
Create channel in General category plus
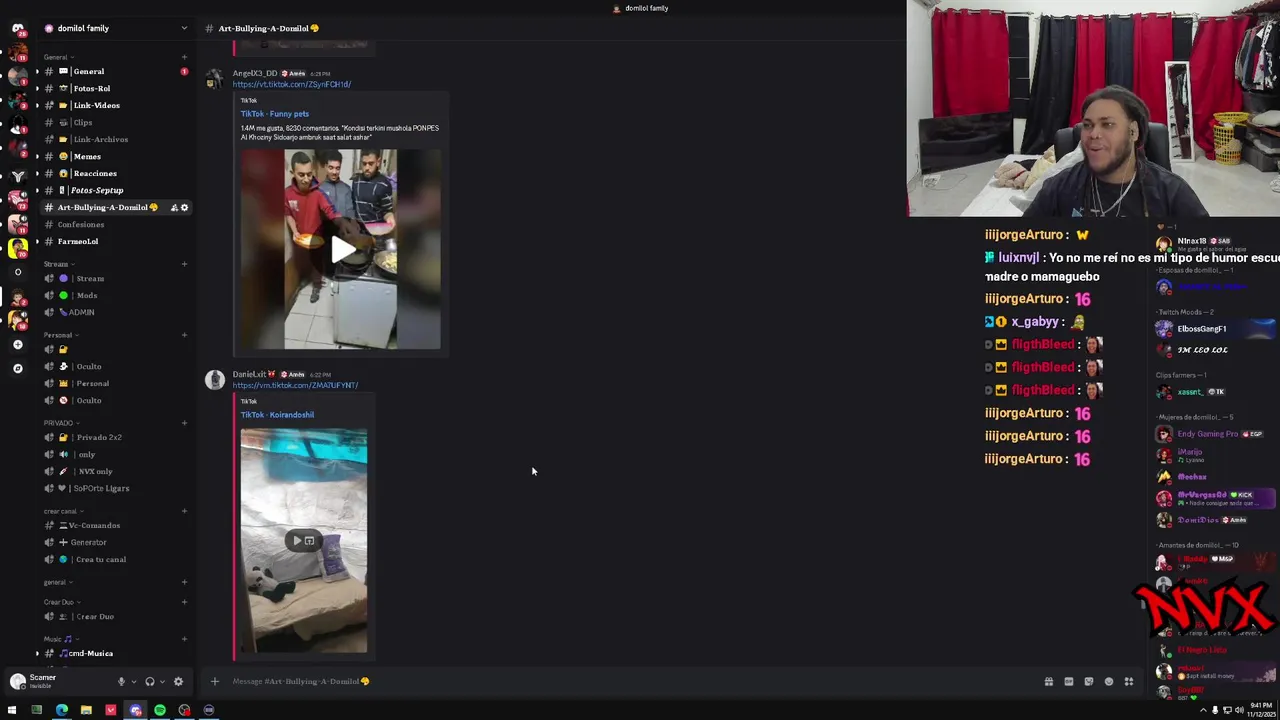(184, 57)
